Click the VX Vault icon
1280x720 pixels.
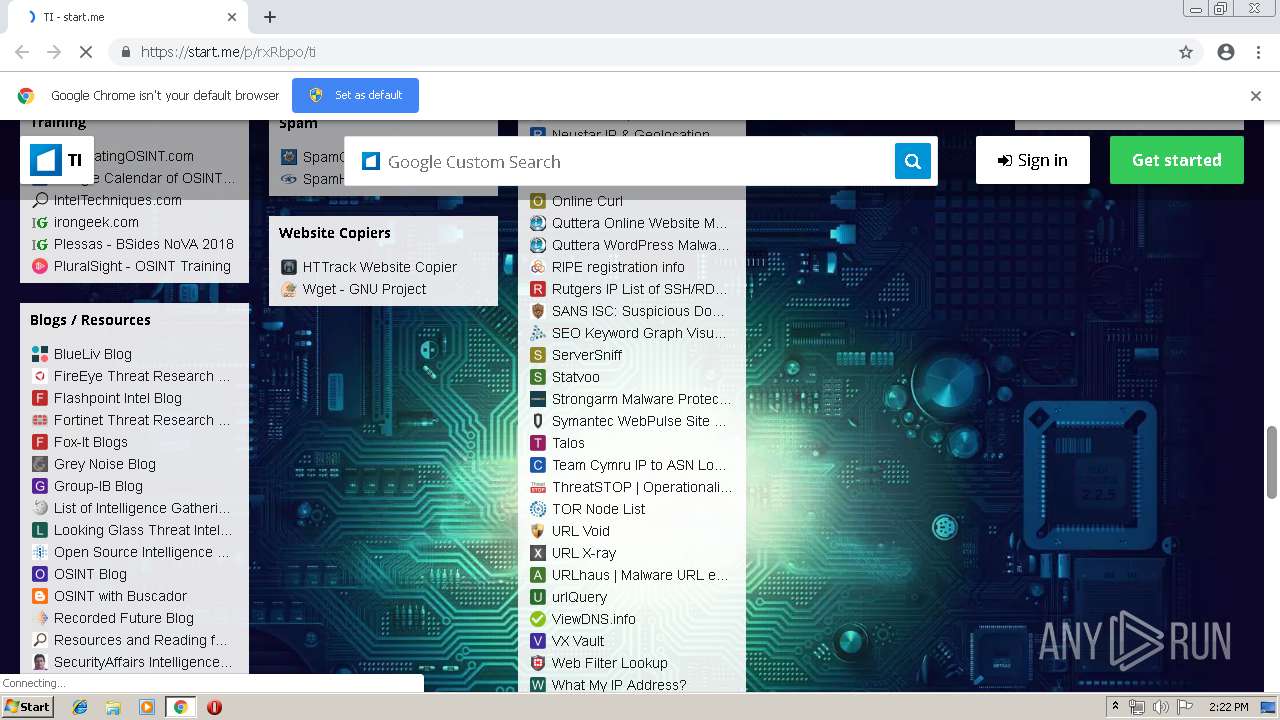(538, 641)
